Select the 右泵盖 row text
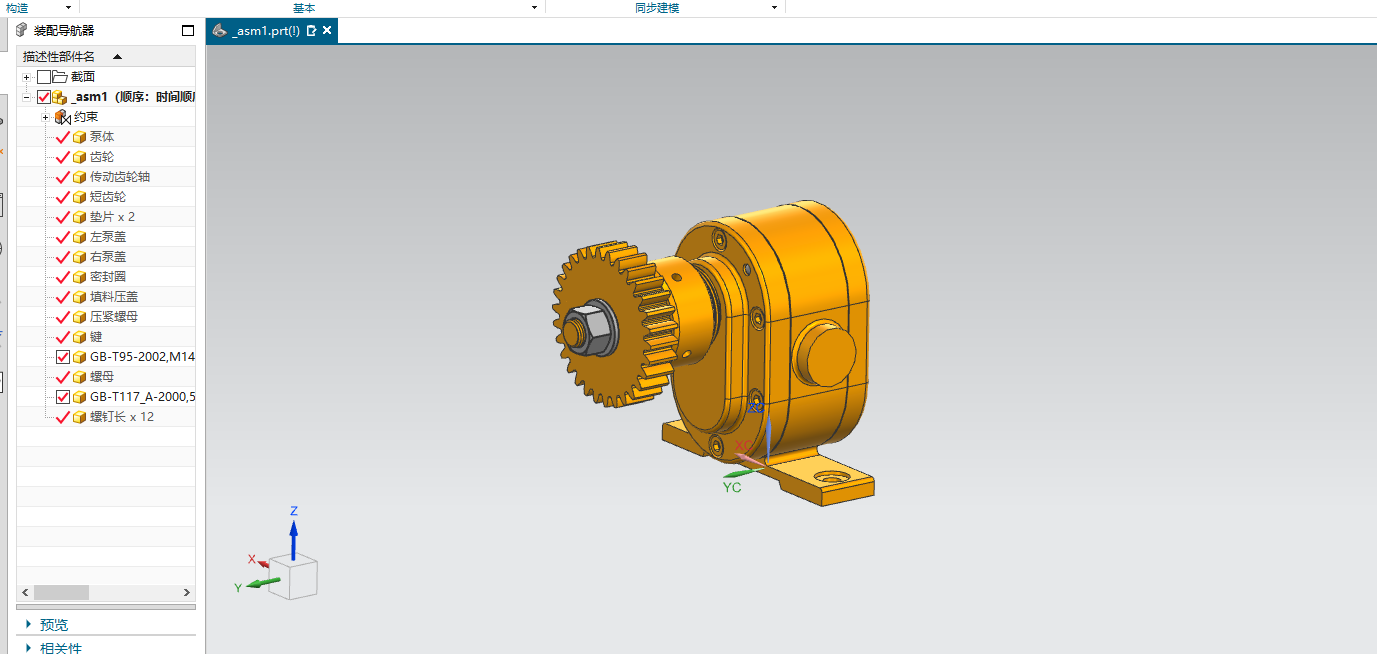Viewport: 1377px width, 654px height. [x=108, y=257]
